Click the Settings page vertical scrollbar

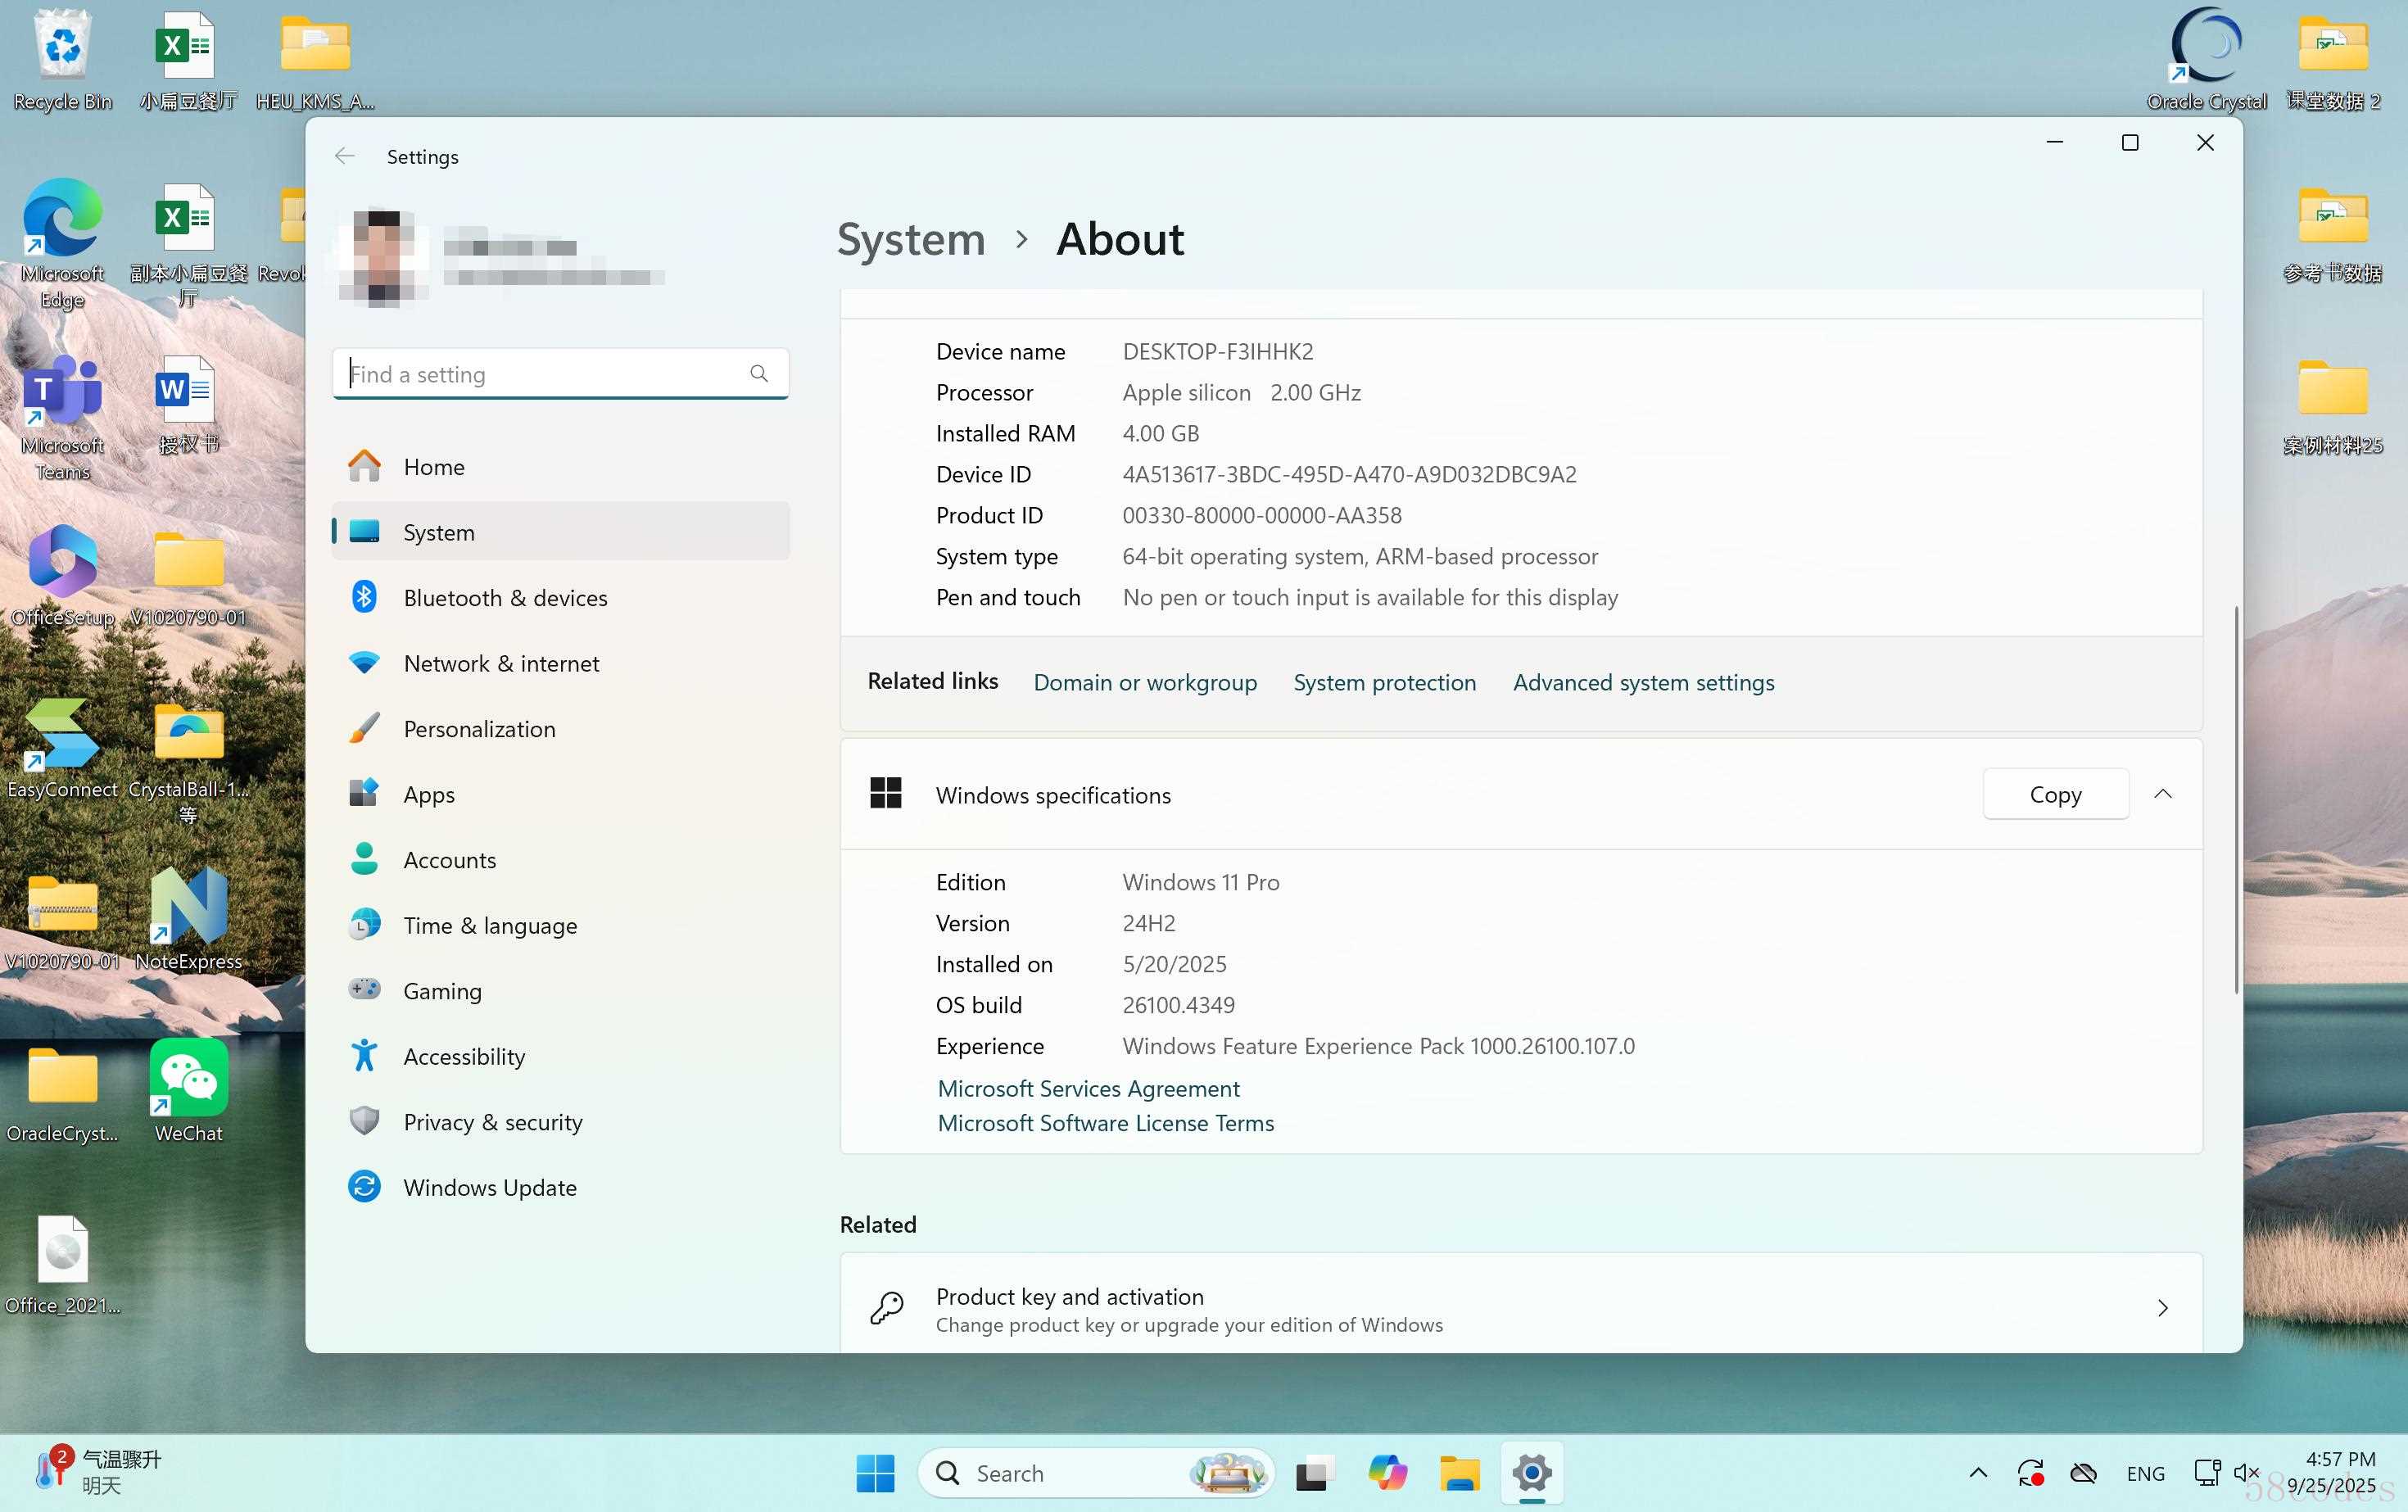click(2236, 800)
